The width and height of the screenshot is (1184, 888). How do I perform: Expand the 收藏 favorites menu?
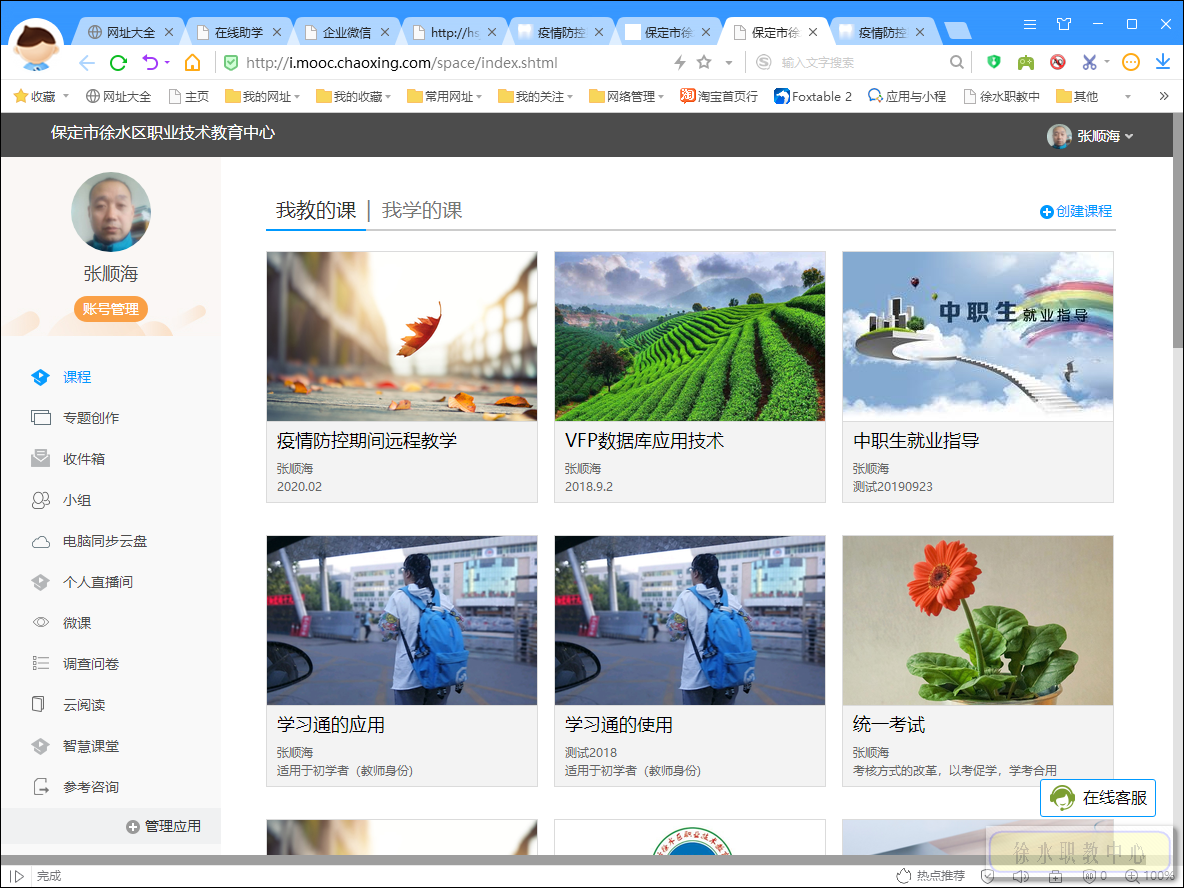(40, 96)
